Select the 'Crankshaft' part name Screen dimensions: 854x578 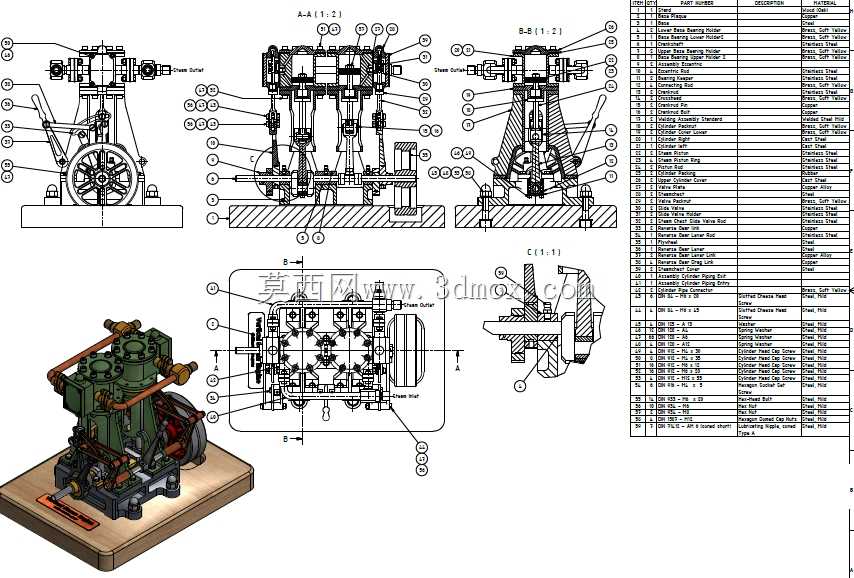click(x=670, y=44)
